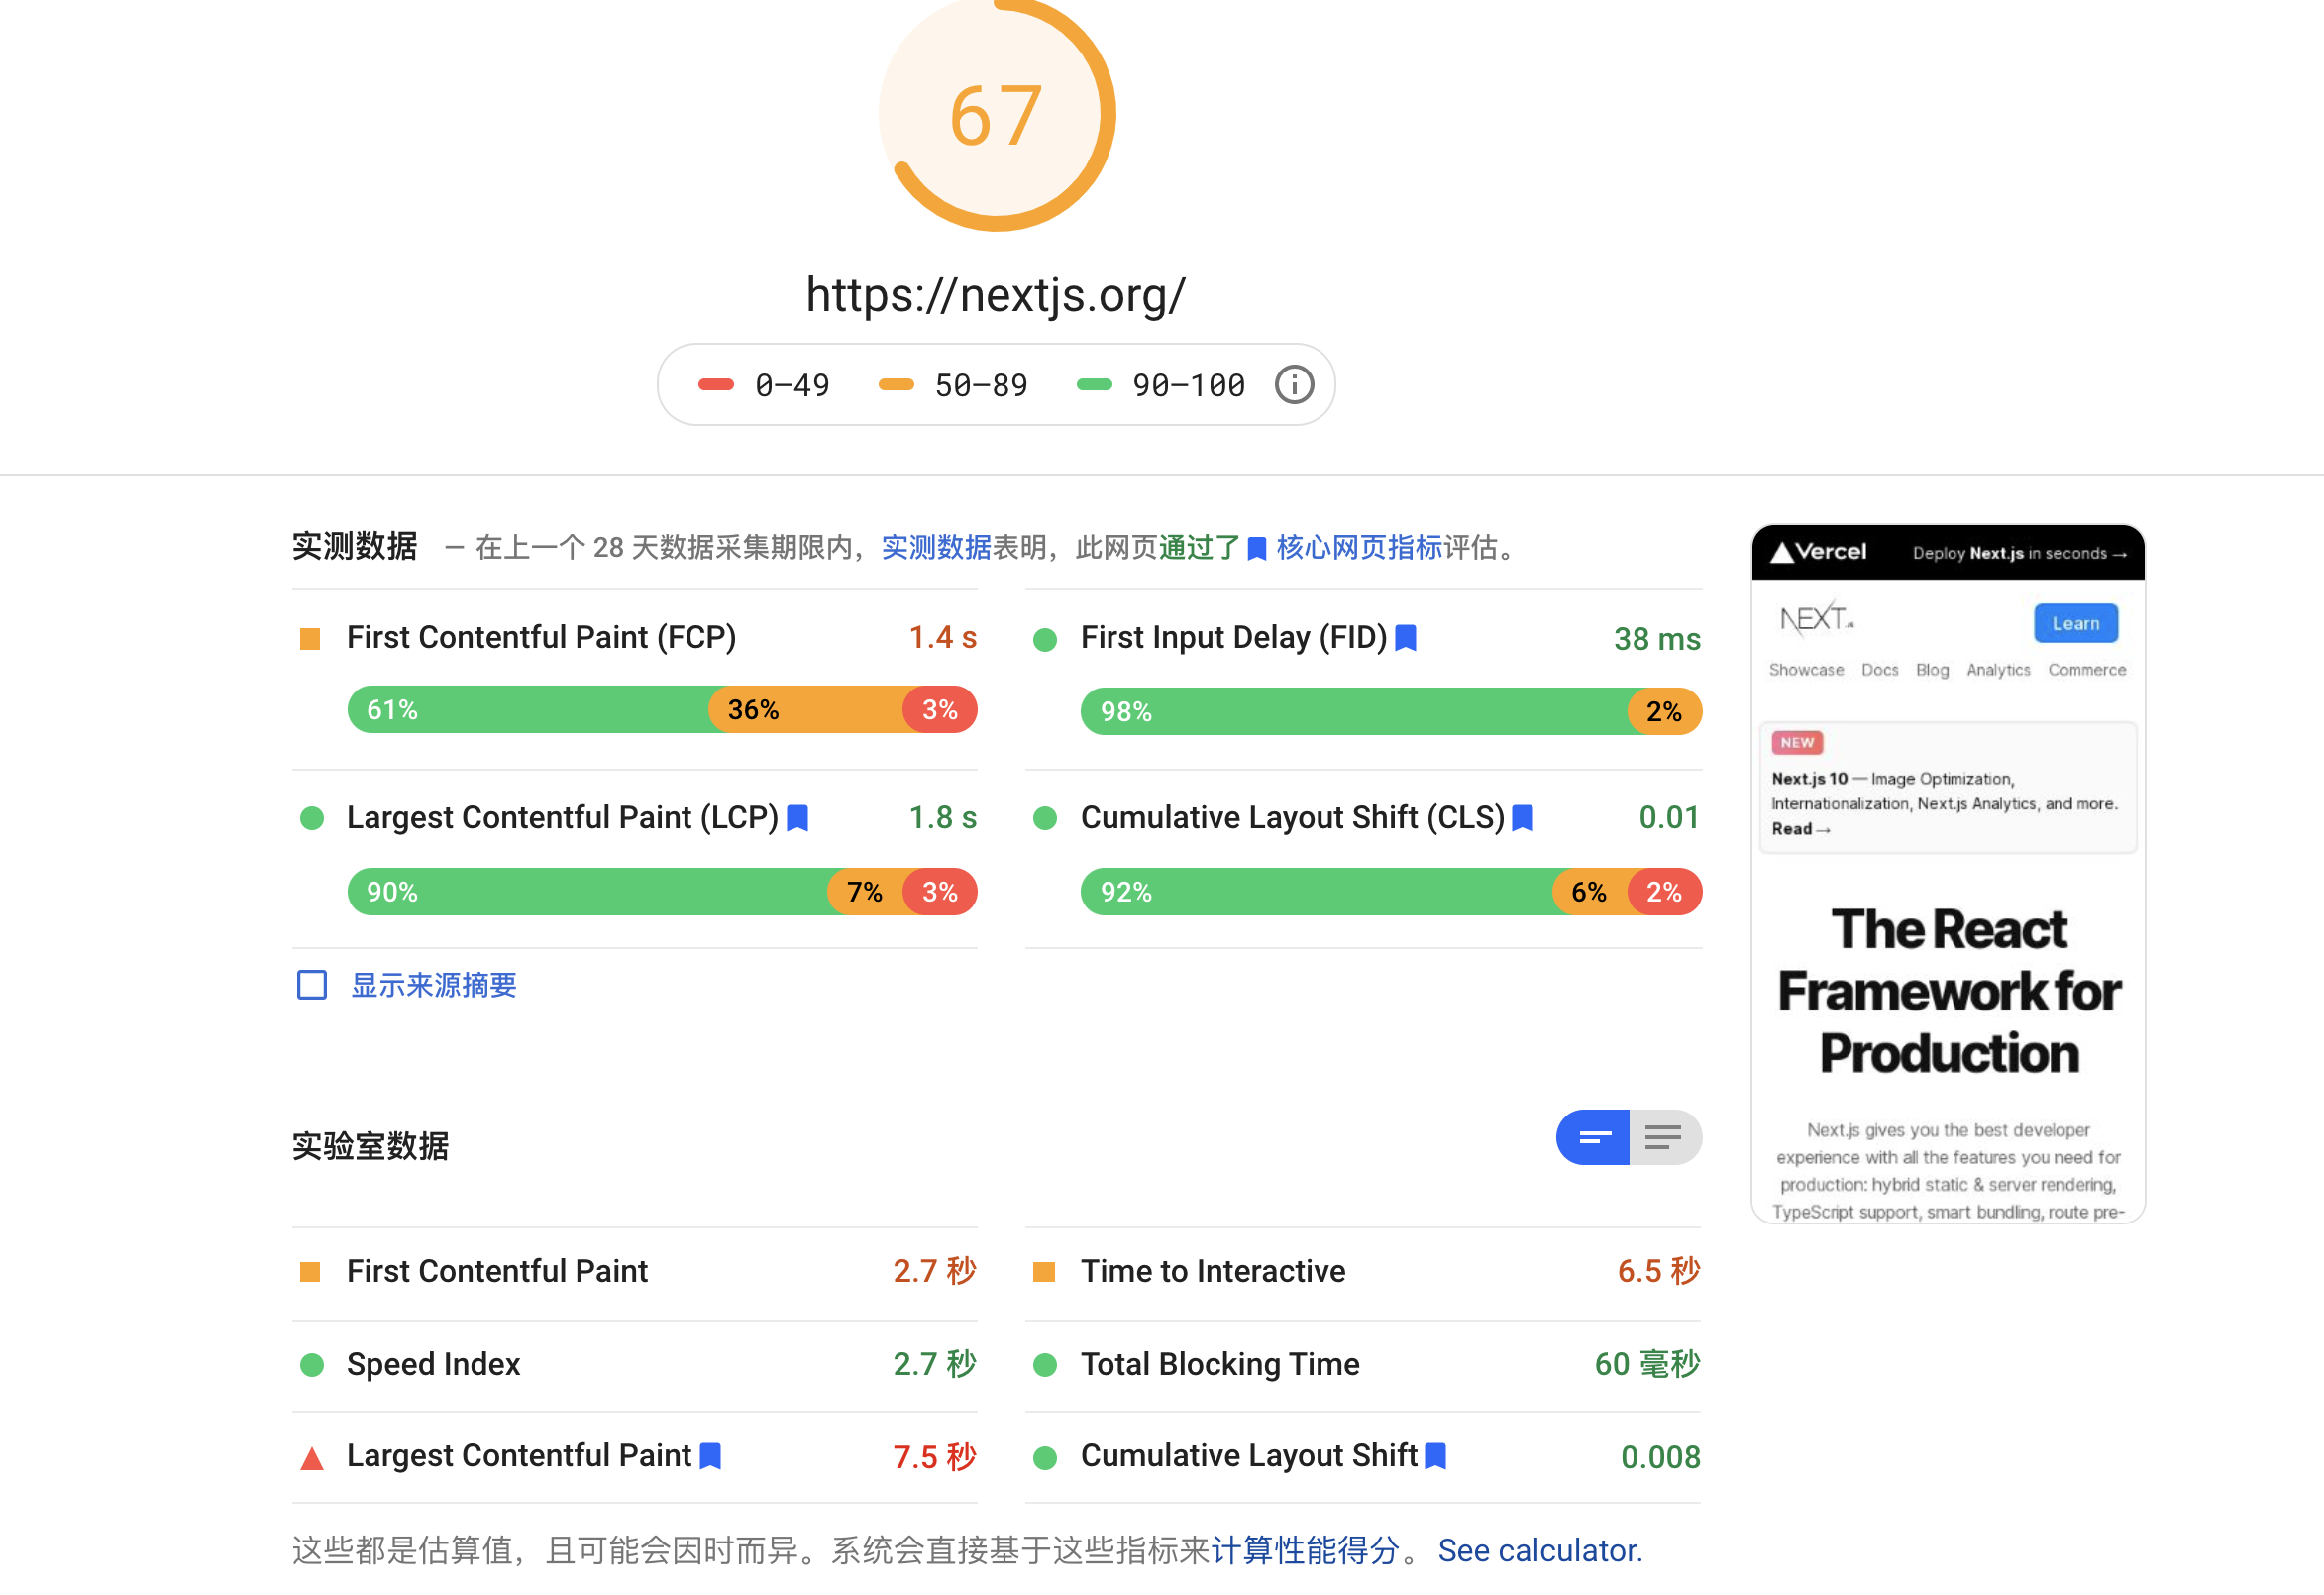Enable 显示来源摘要 checkbox
This screenshot has height=1595, width=2324.
click(312, 985)
